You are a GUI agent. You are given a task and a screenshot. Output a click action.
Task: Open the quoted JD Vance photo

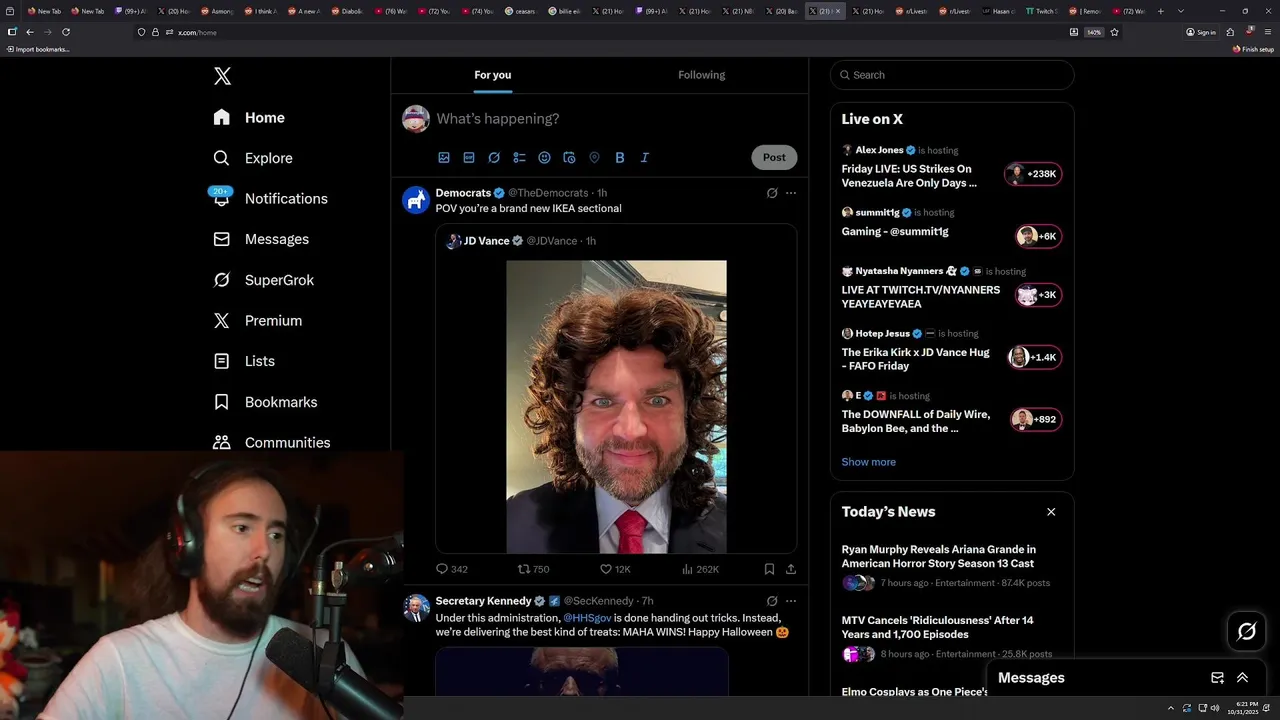pos(616,407)
